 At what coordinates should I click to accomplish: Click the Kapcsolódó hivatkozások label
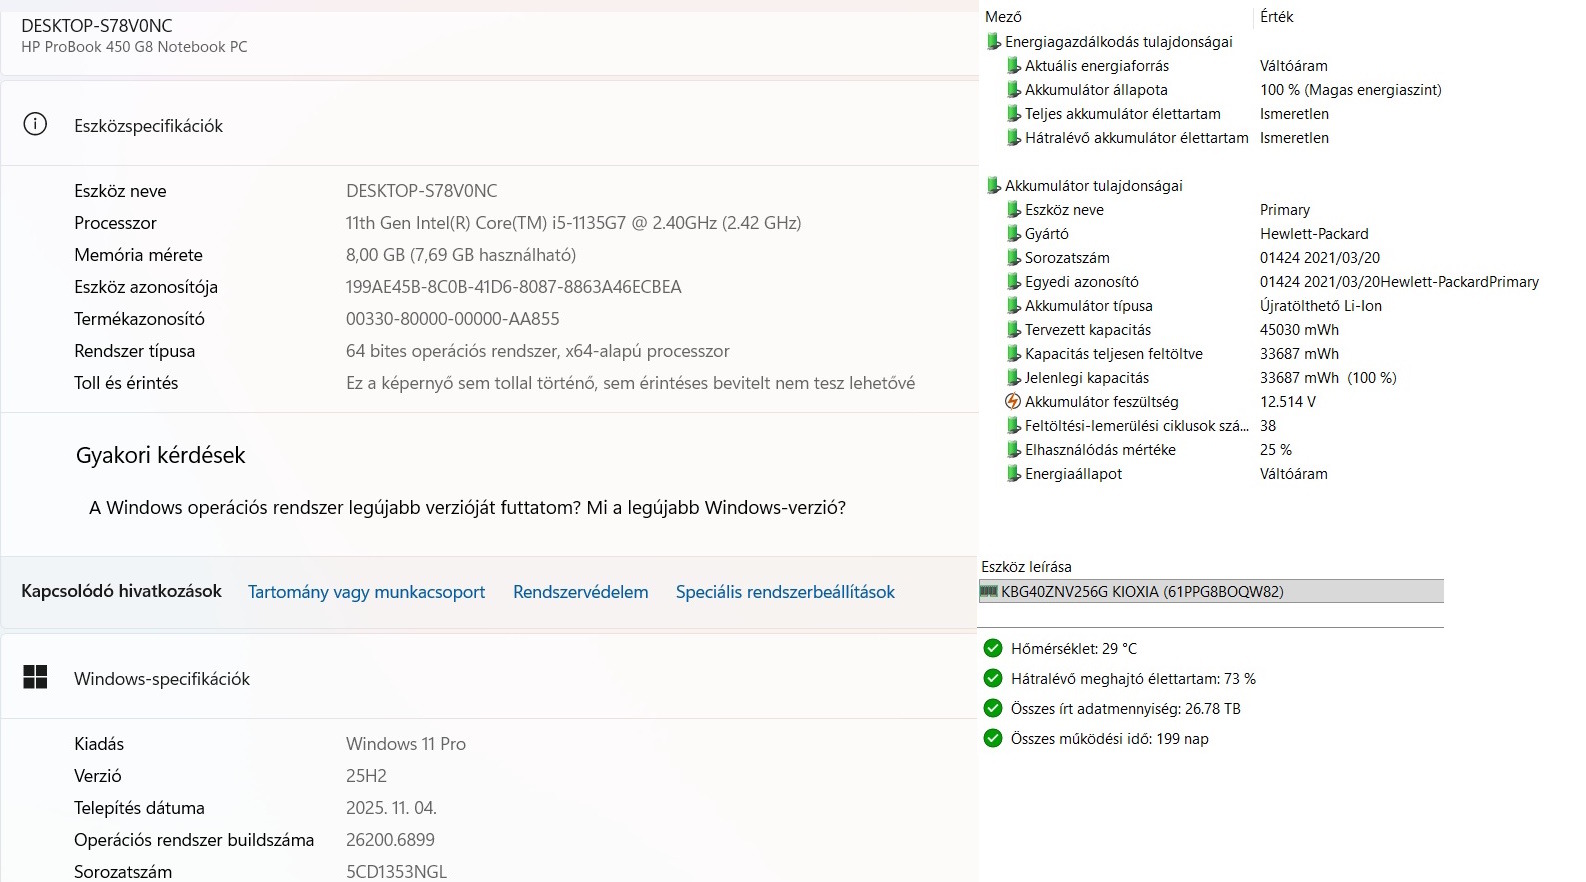[121, 591]
